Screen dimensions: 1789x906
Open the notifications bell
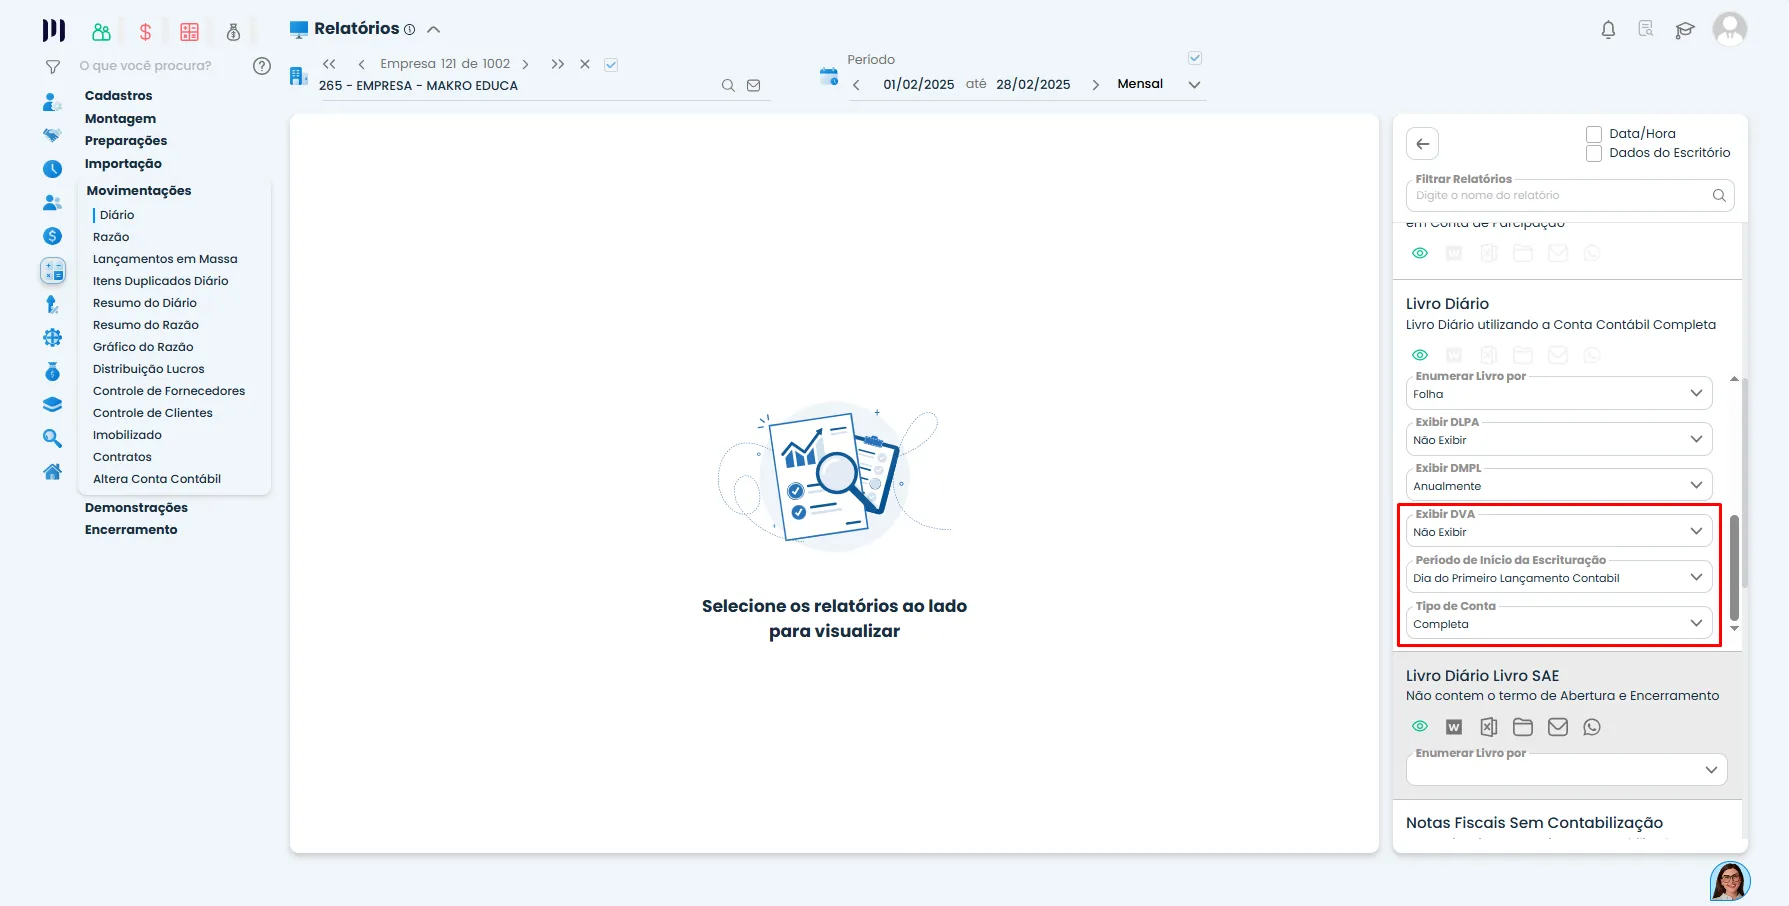click(1608, 30)
